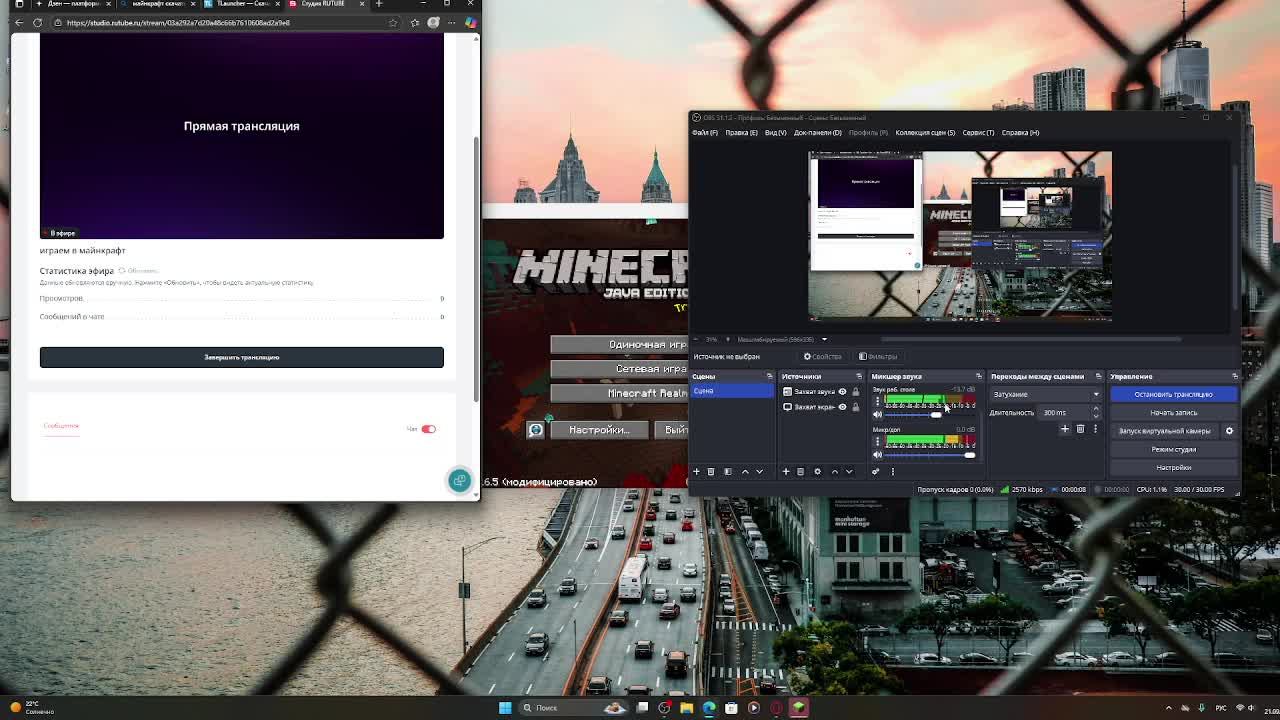Click the browser address bar
Image resolution: width=1280 pixels, height=720 pixels.
point(225,23)
